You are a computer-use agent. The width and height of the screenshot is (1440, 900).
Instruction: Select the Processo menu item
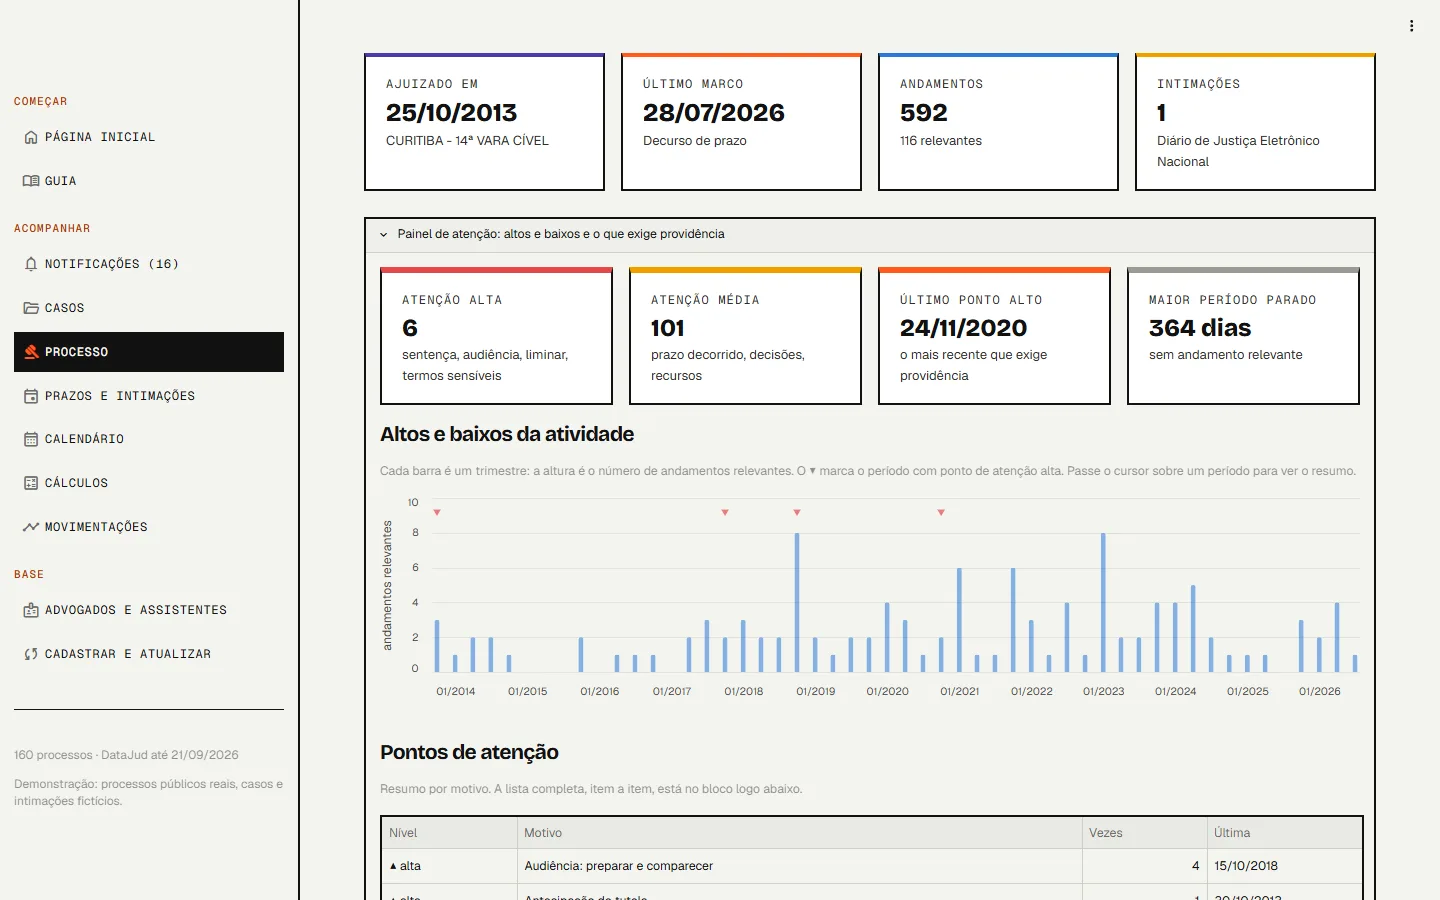tap(149, 352)
